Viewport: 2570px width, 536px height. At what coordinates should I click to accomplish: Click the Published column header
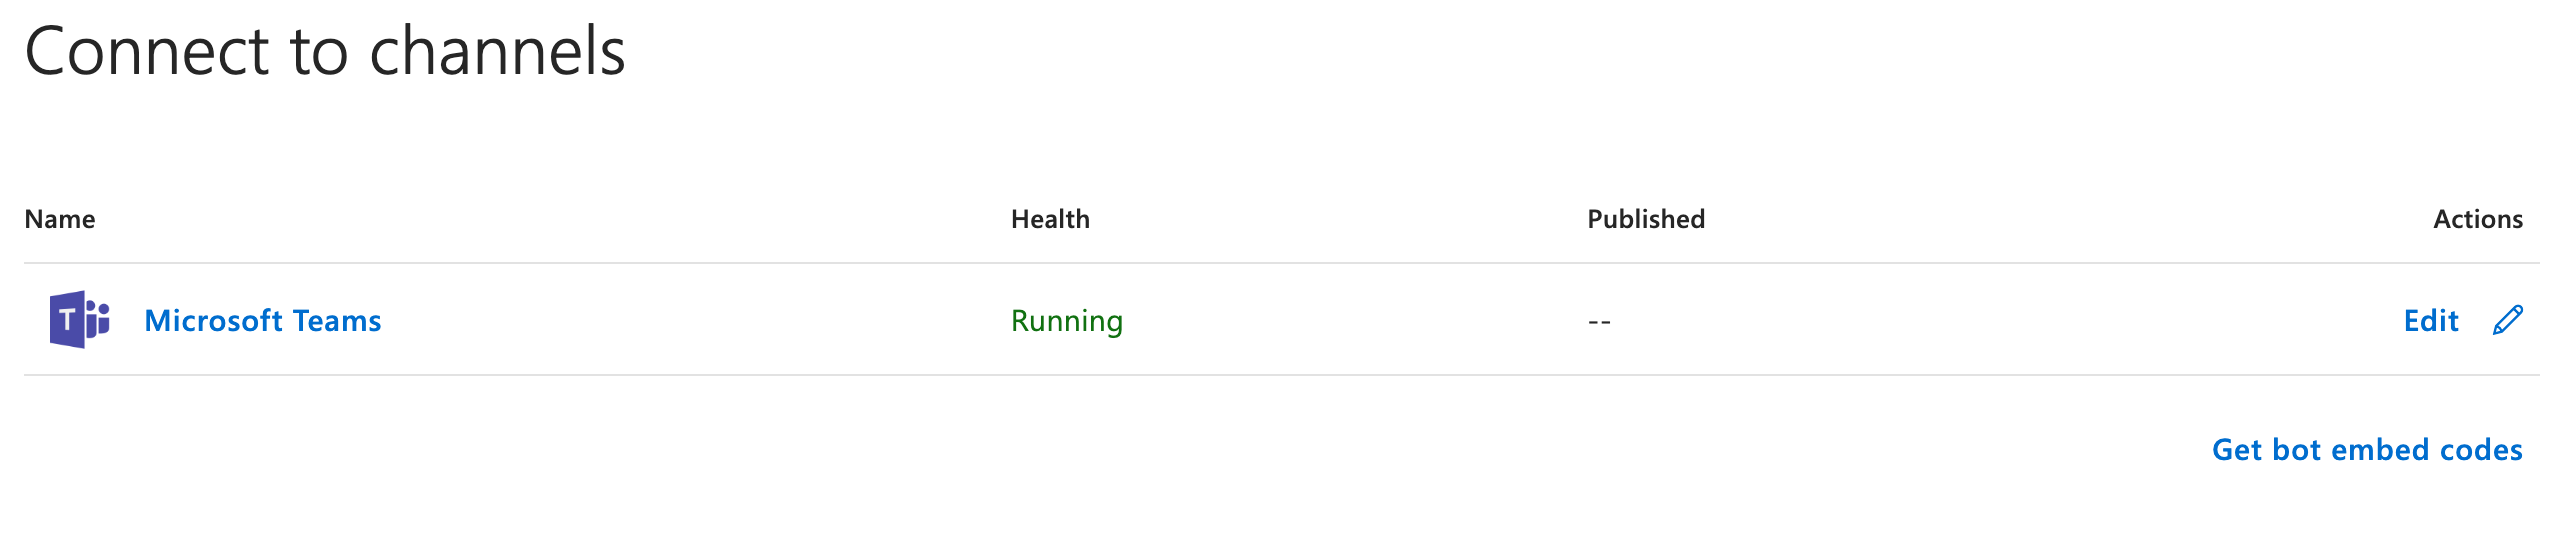click(1646, 219)
